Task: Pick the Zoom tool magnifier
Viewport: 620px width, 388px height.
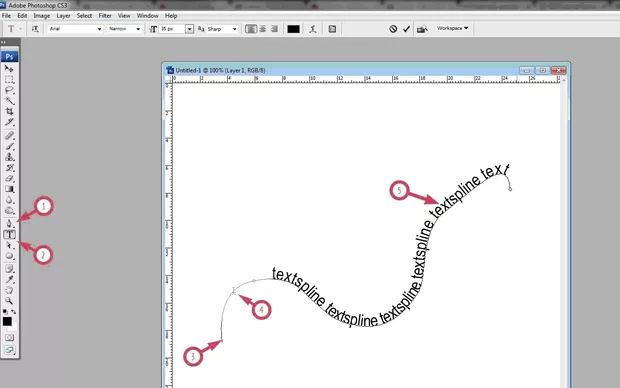Action: [x=9, y=301]
